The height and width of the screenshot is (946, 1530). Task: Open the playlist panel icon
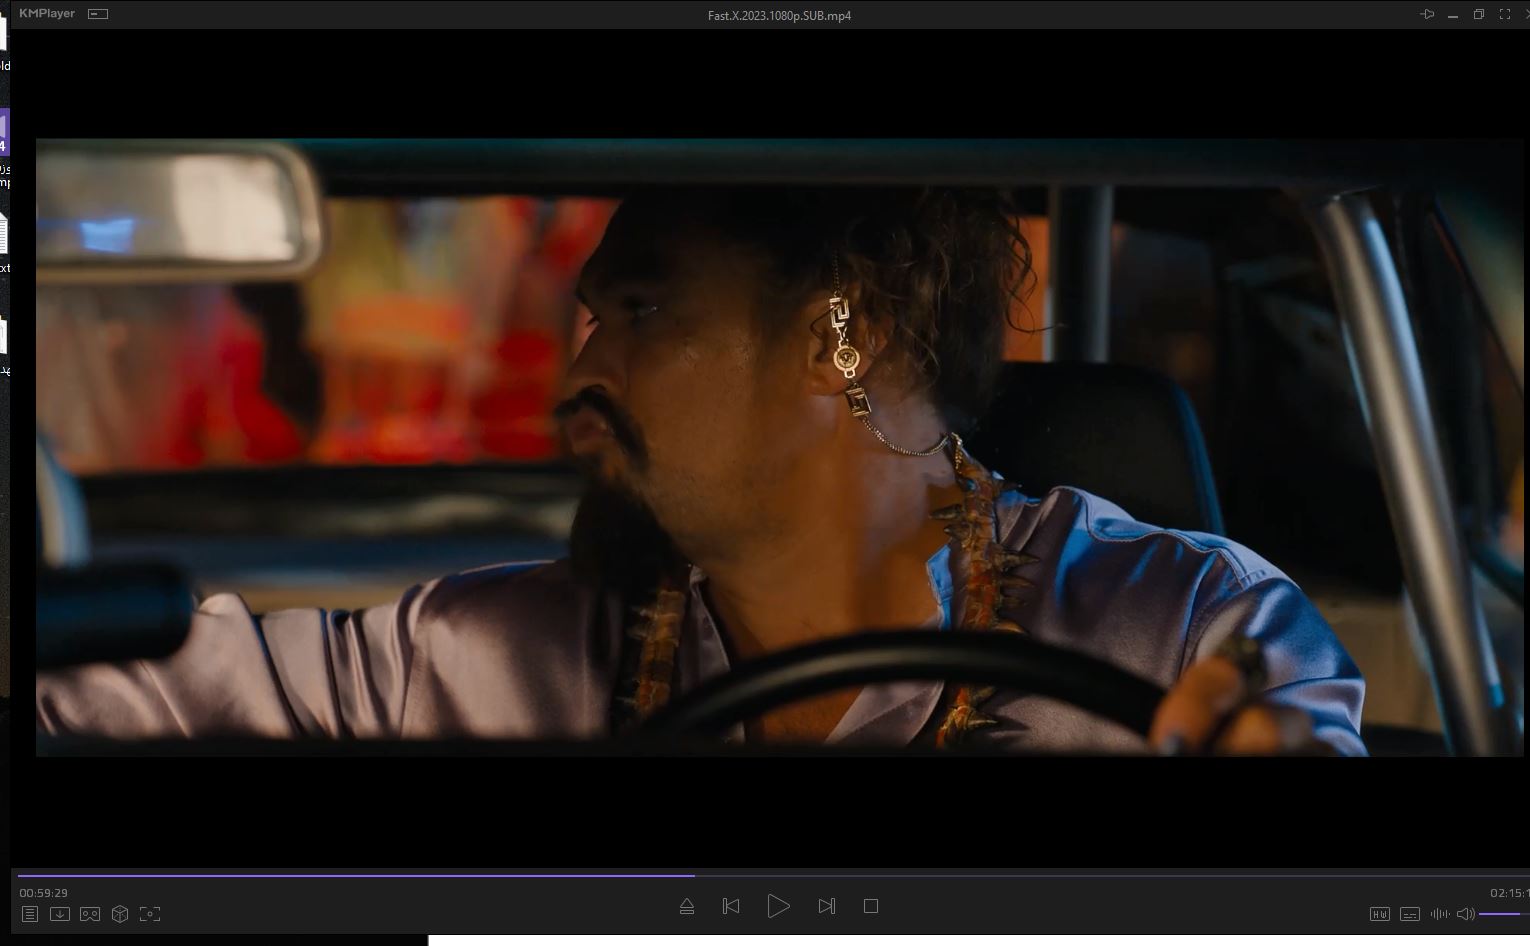click(30, 914)
